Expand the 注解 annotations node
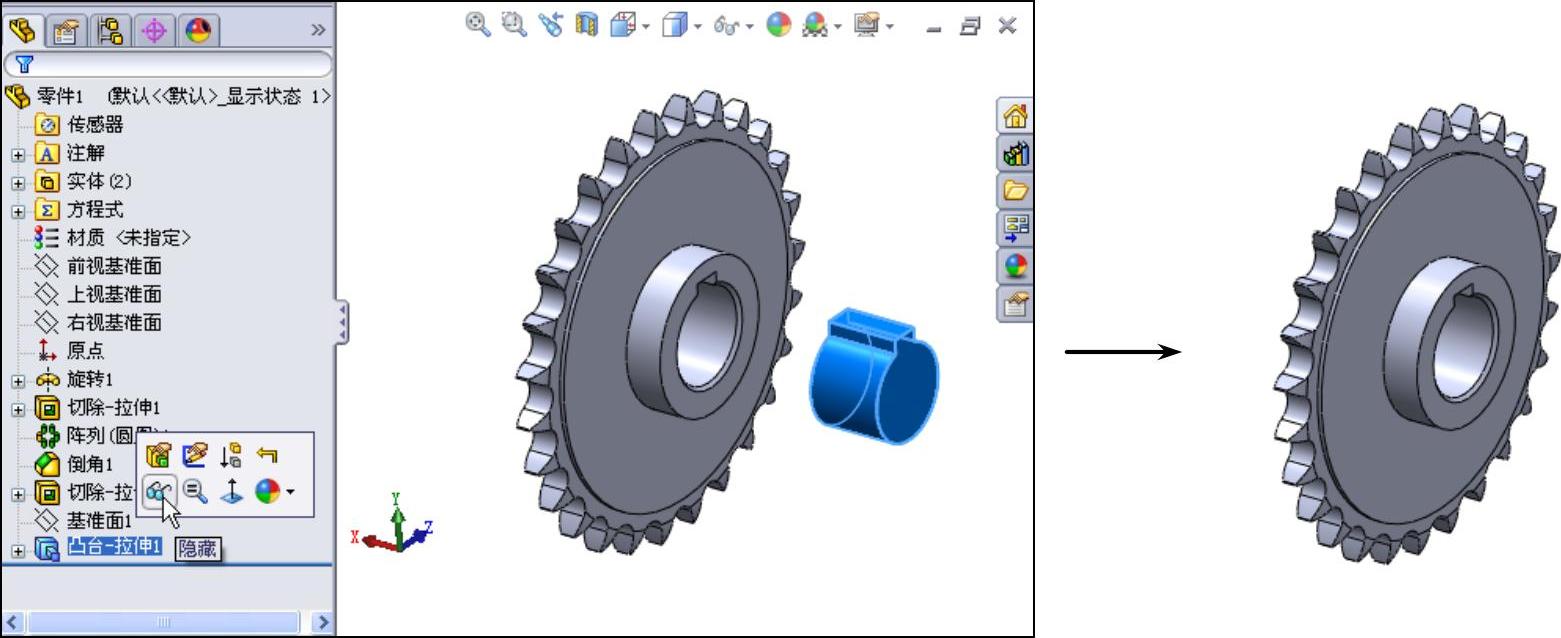This screenshot has width=1561, height=638. point(17,155)
